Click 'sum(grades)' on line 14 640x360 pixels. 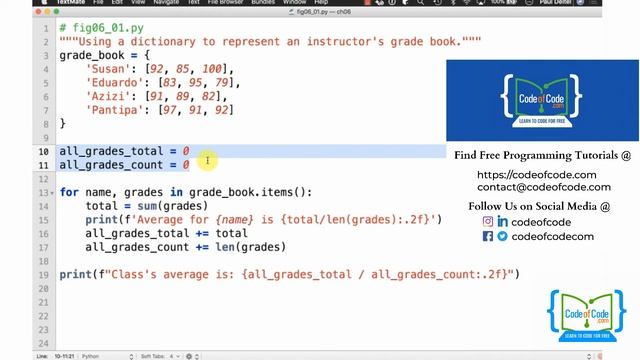pos(173,206)
